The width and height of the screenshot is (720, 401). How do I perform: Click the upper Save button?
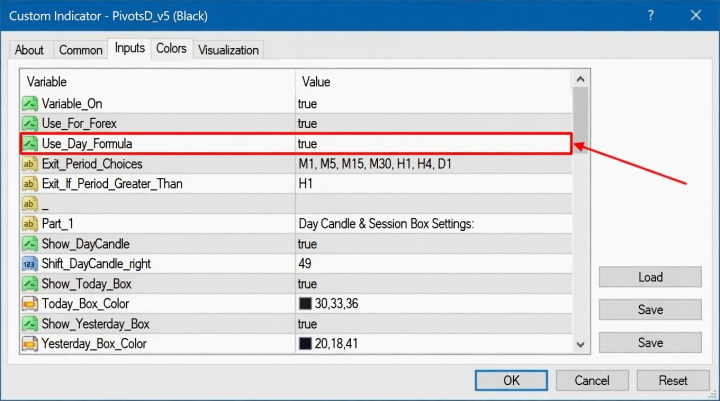[650, 310]
